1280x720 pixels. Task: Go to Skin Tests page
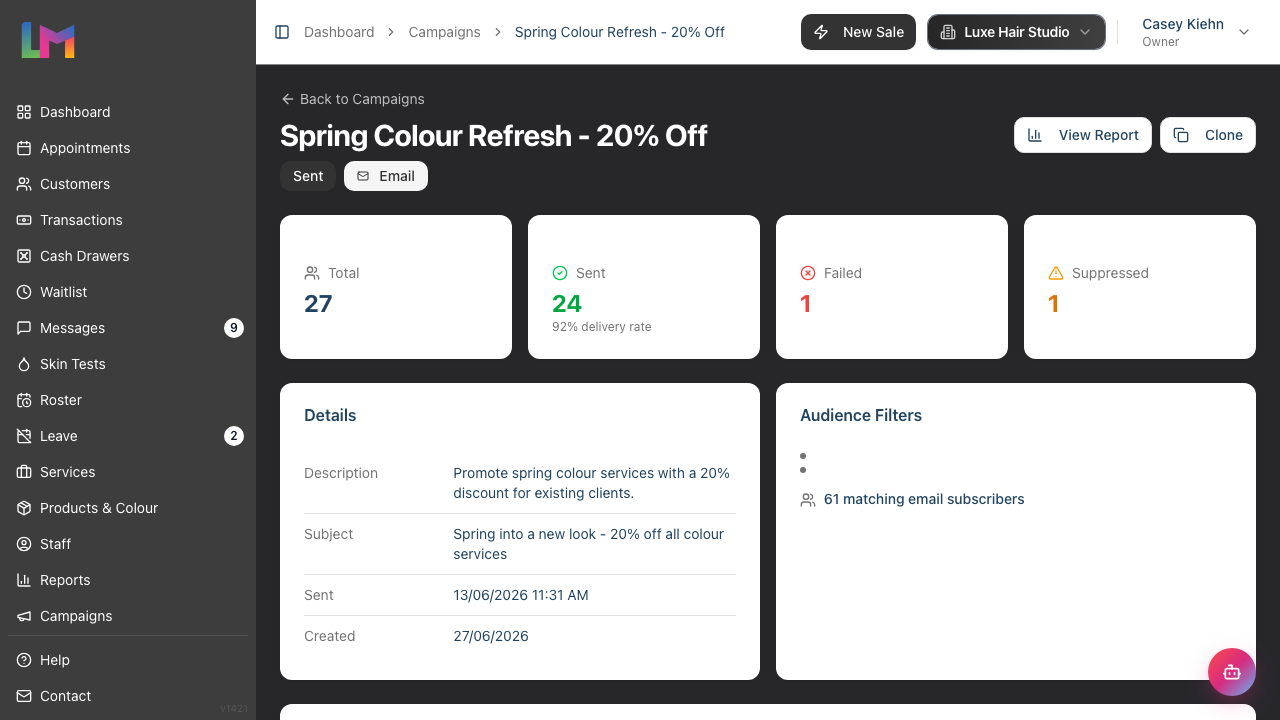click(x=128, y=364)
